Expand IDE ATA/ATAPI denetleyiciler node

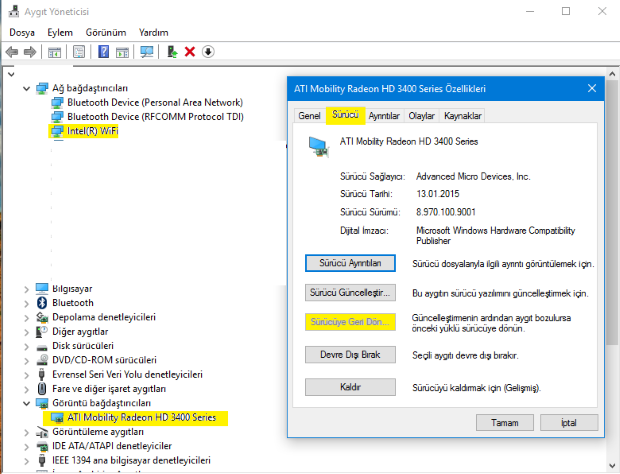(x=26, y=447)
